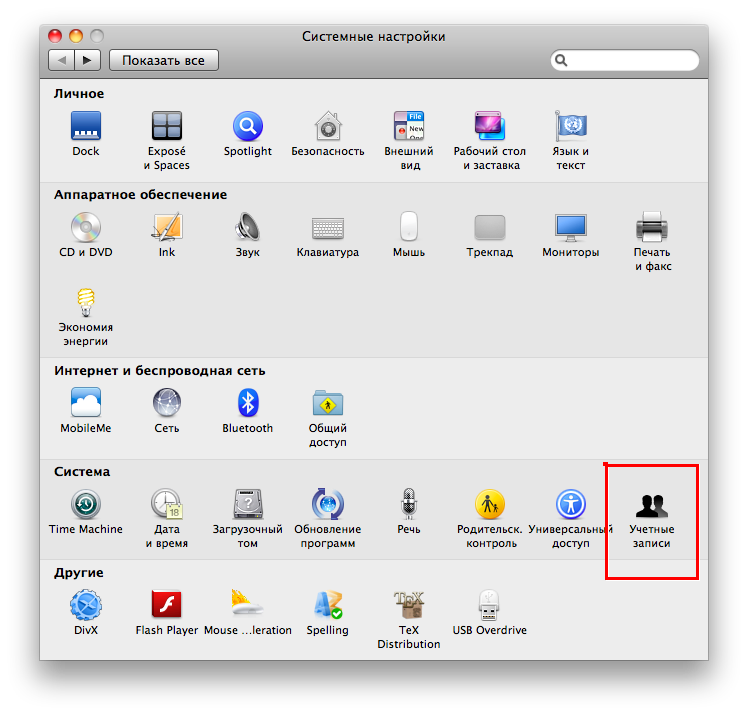The height and width of the screenshot is (715, 748).
Task: Minimize window with the yellow button
Action: click(76, 36)
